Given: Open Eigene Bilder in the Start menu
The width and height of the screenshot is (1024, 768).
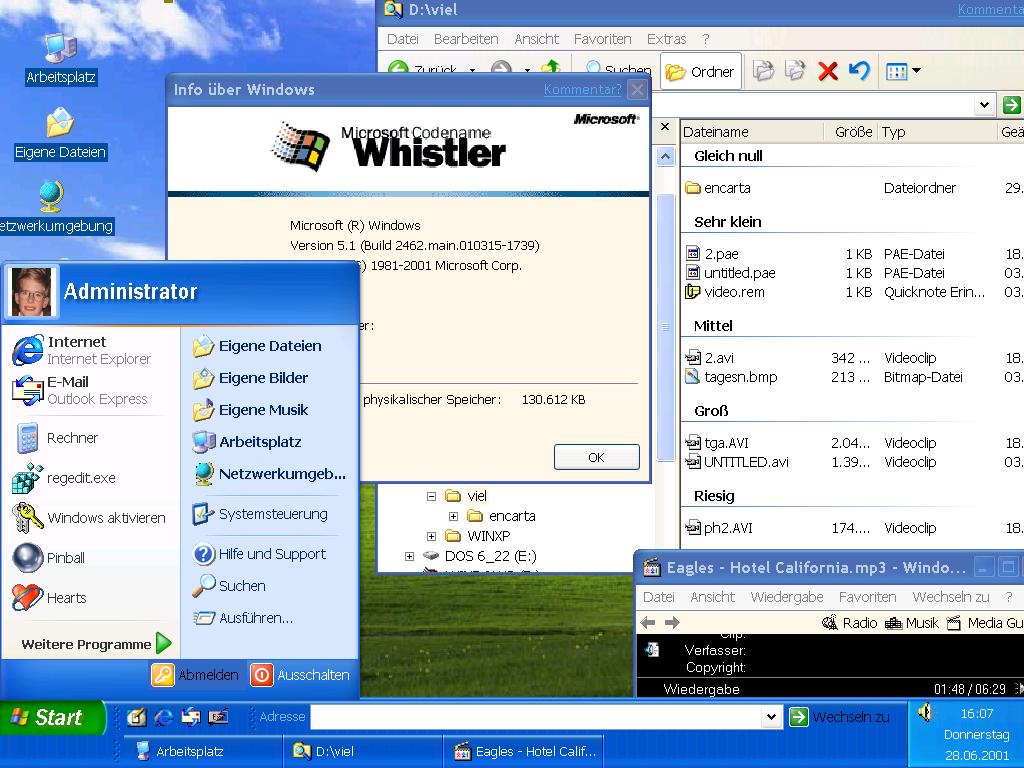Looking at the screenshot, I should point(250,378).
